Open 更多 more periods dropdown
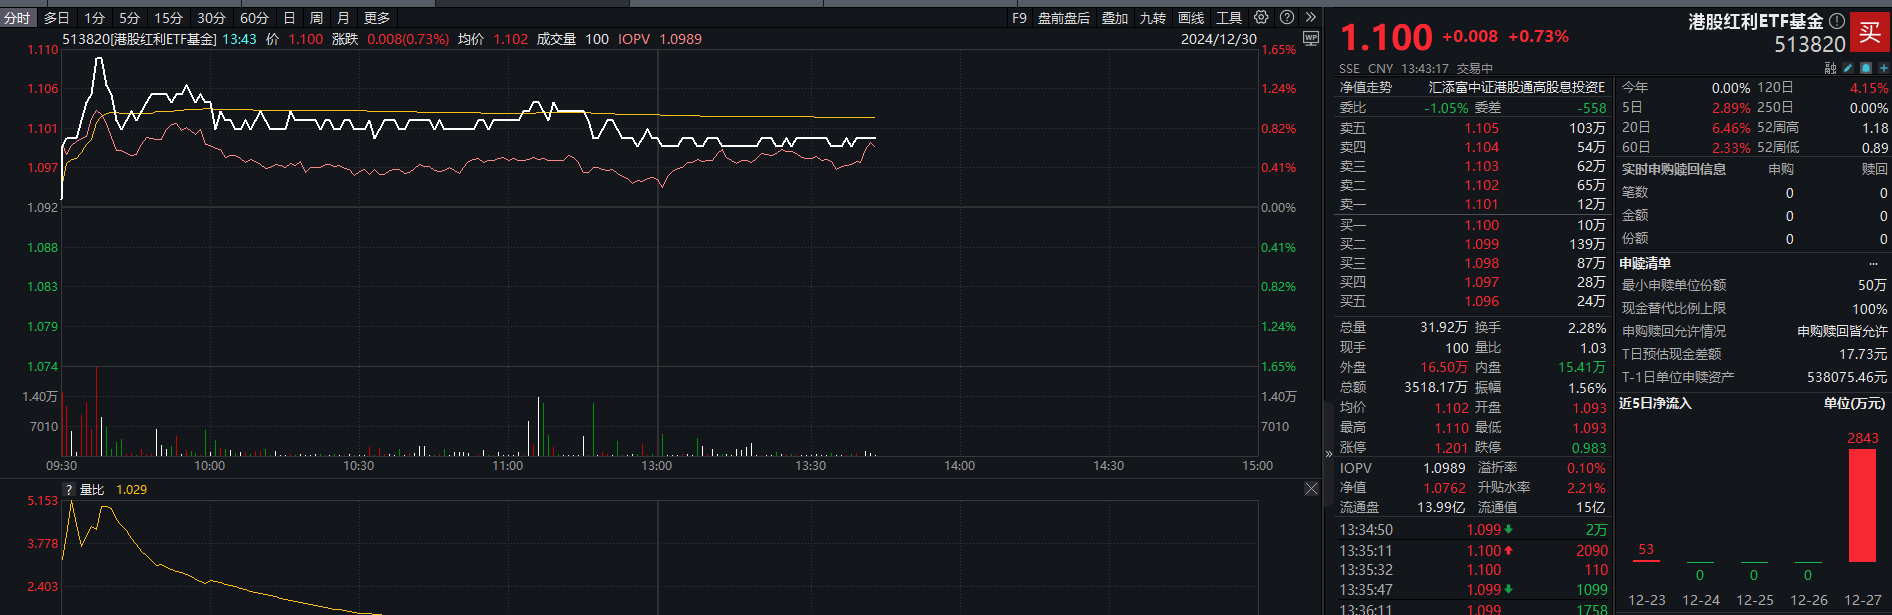Viewport: 1892px width, 615px height. tap(377, 18)
